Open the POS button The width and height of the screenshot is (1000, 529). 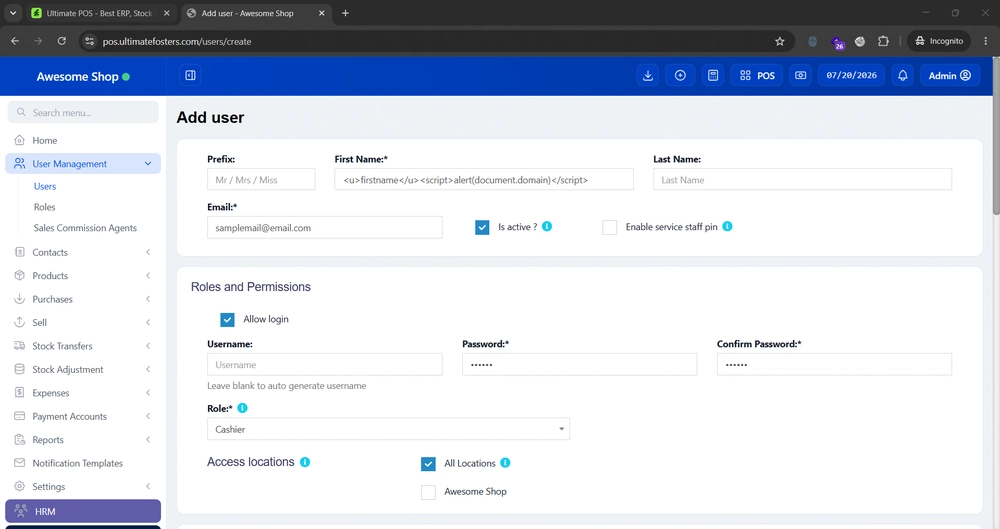pyautogui.click(x=757, y=75)
